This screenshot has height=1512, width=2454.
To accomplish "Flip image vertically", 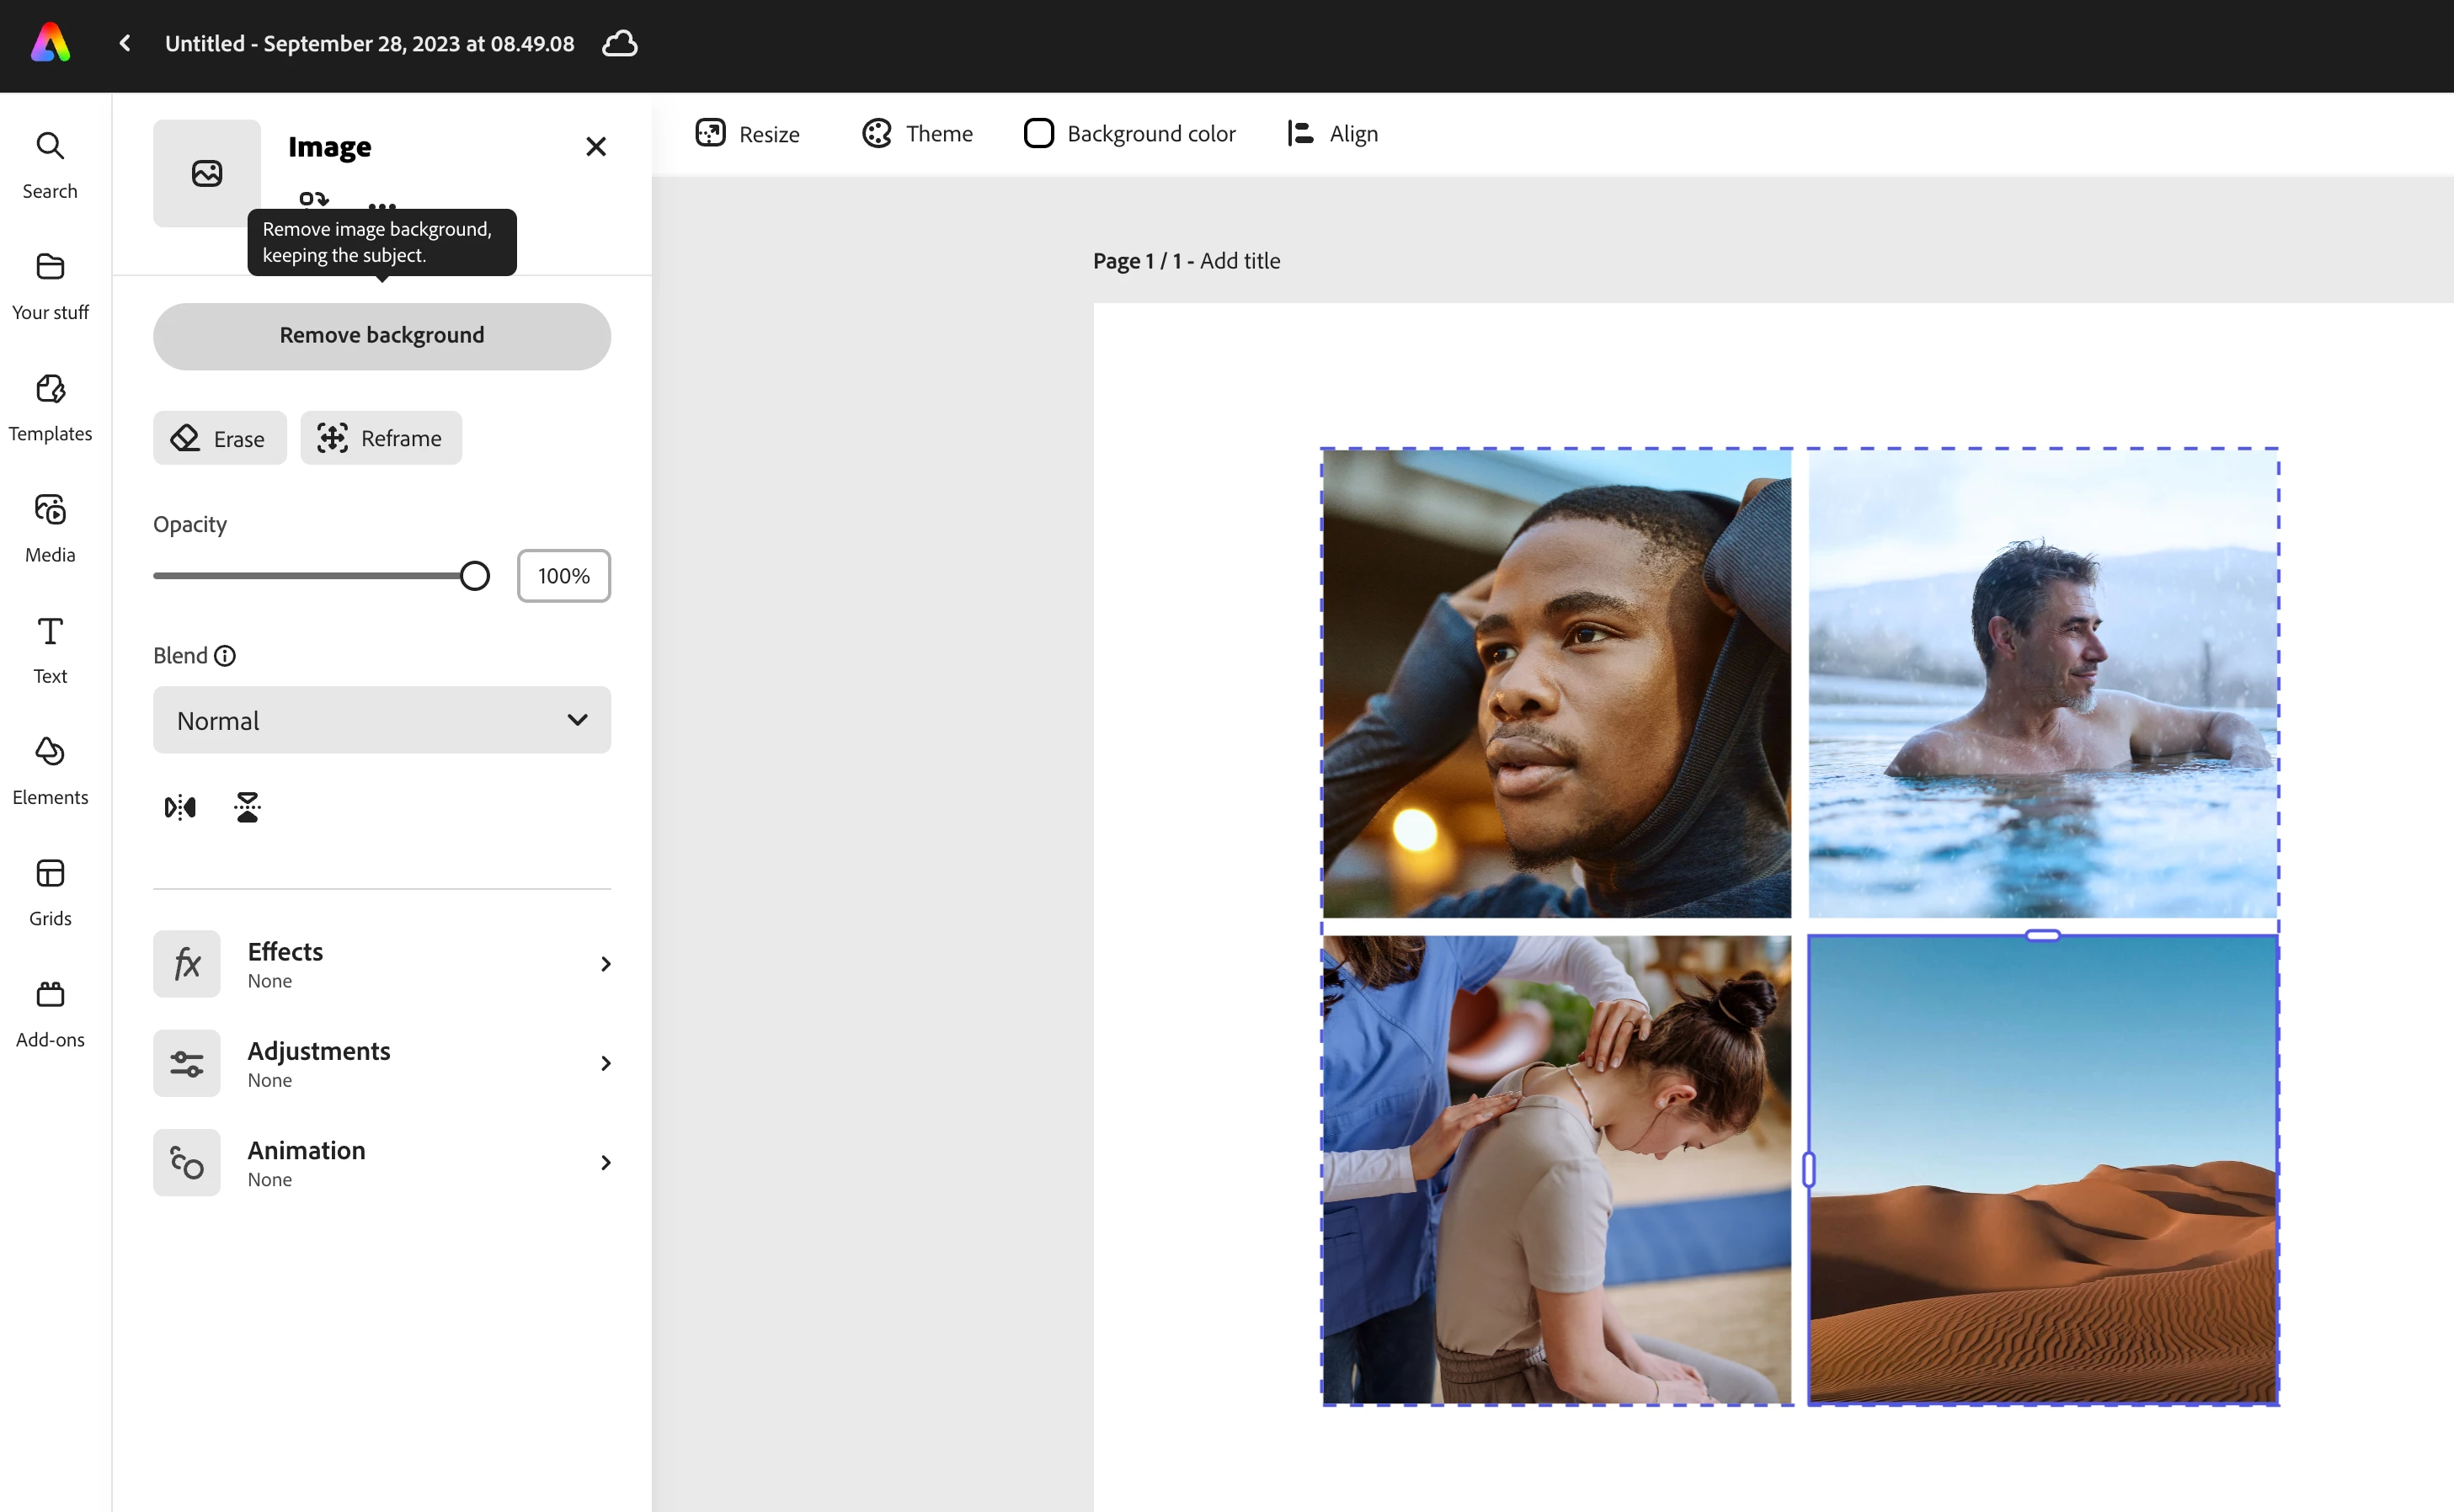I will (247, 807).
